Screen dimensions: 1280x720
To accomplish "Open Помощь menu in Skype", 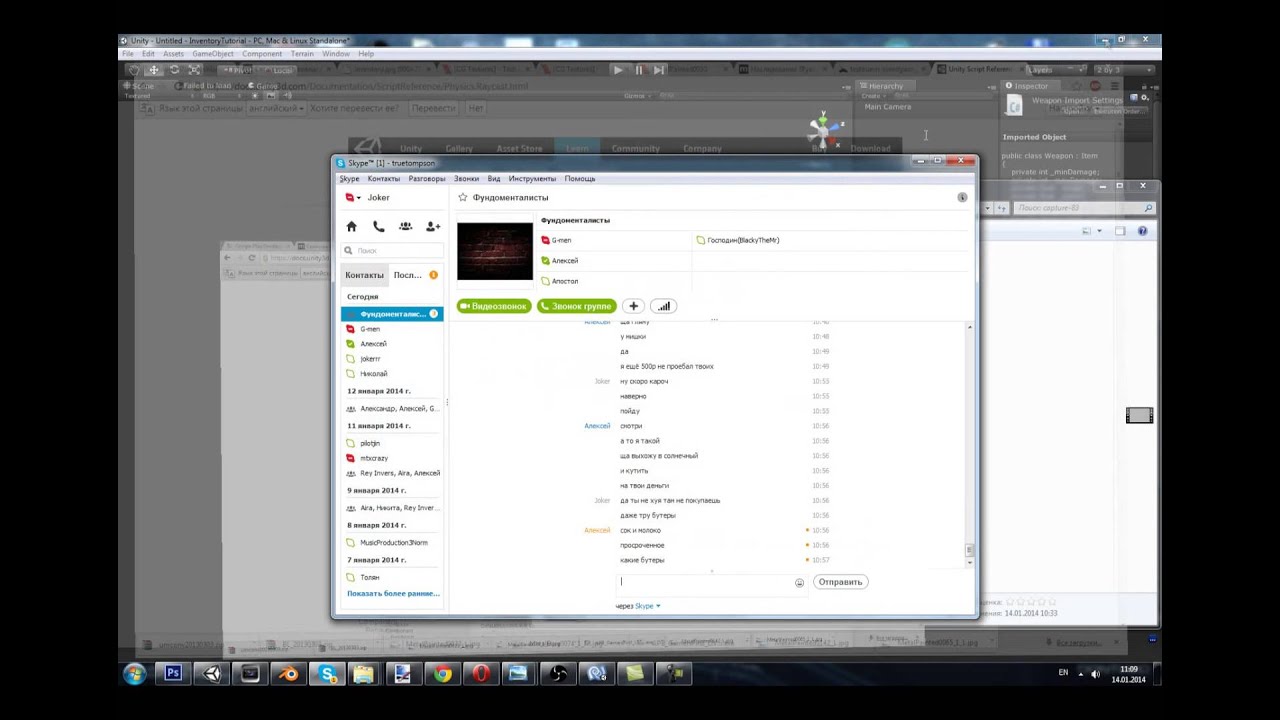I will coord(580,179).
